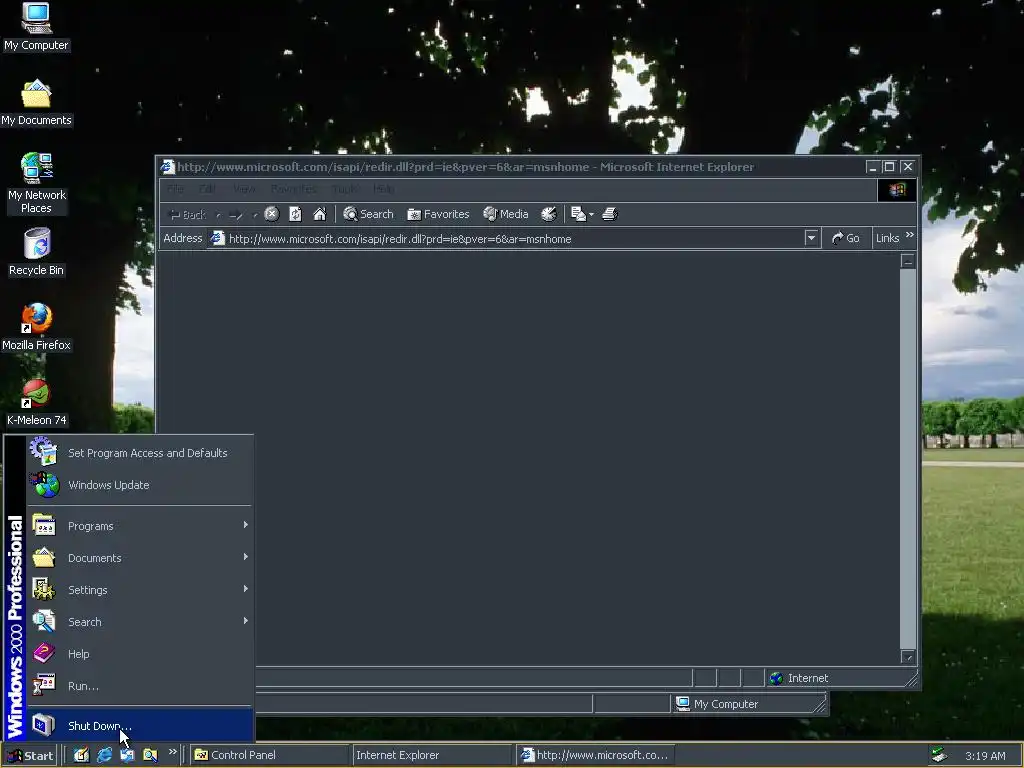Click the Show Desktop quick launch icon
The width and height of the screenshot is (1024, 768).
coord(81,755)
